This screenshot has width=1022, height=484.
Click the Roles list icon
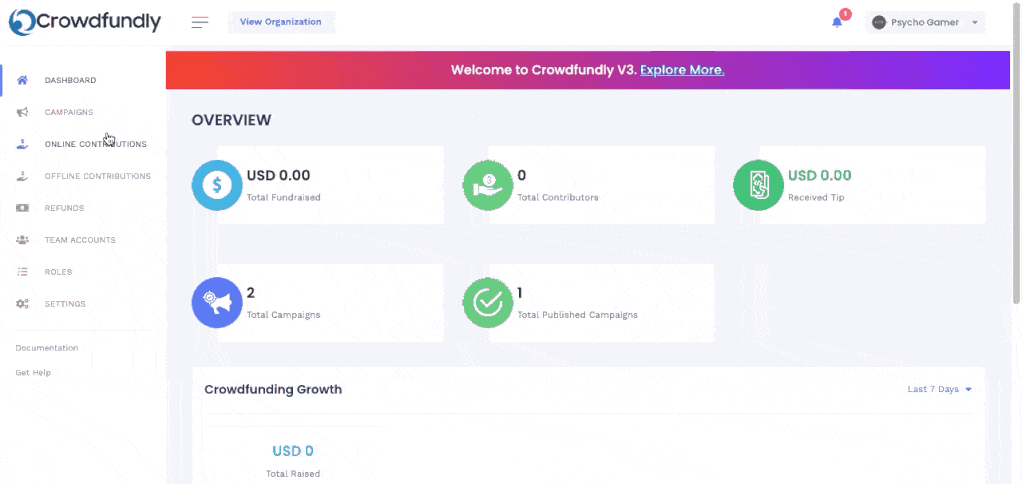point(22,272)
